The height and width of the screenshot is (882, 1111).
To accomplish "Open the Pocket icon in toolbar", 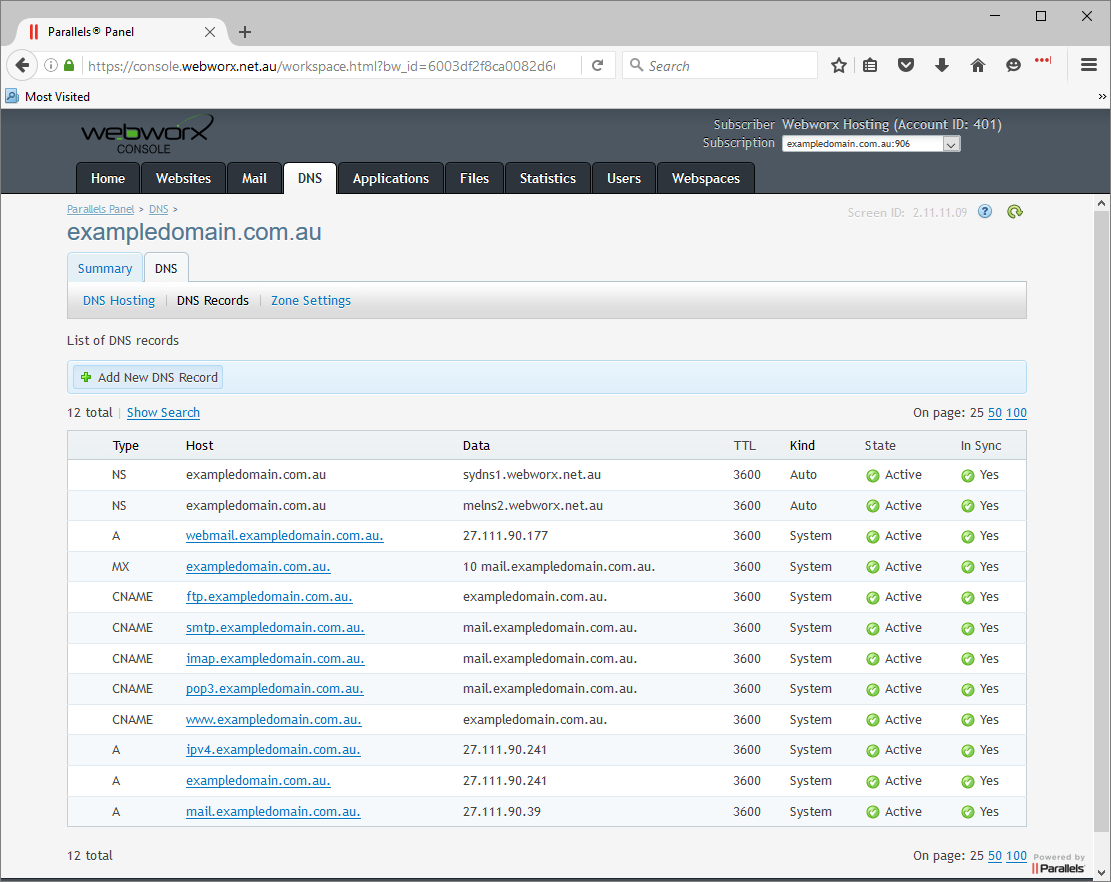I will 906,66.
